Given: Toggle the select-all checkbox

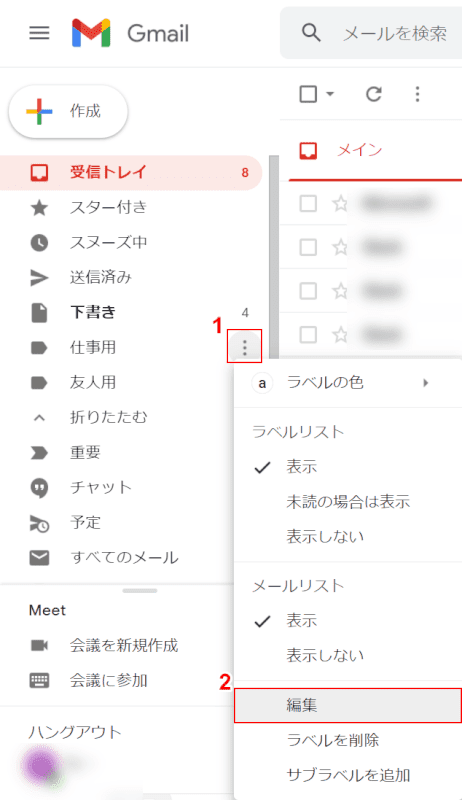Looking at the screenshot, I should 308,94.
